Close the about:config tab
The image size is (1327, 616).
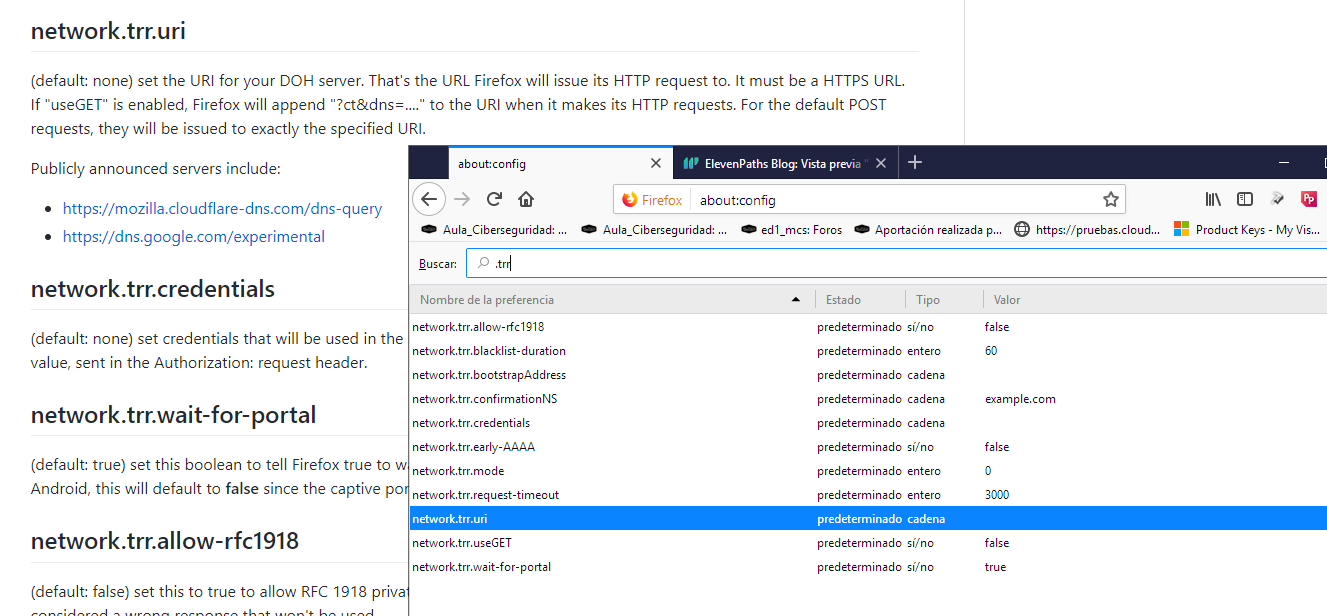pos(656,163)
